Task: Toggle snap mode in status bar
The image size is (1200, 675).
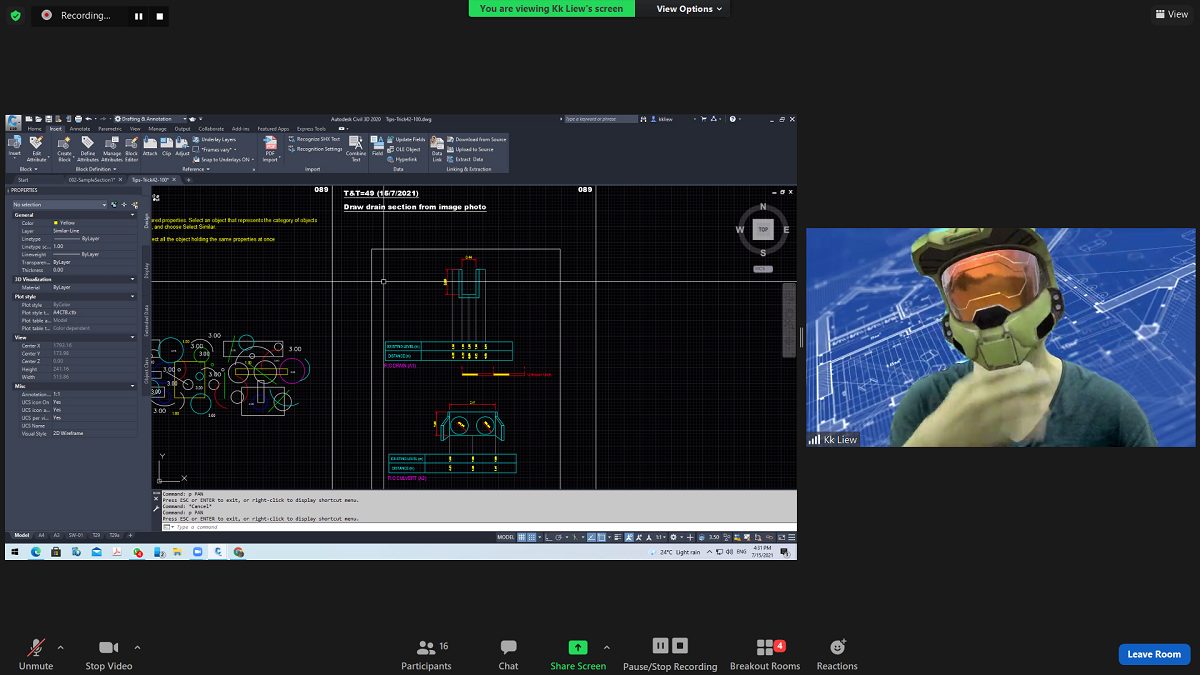Action: tap(531, 537)
